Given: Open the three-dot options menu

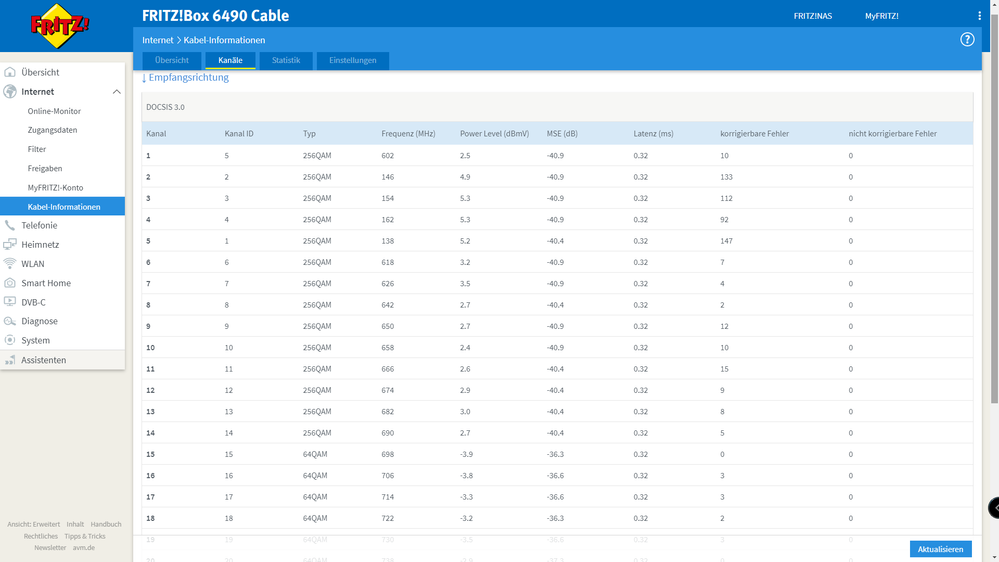Looking at the screenshot, I should [x=979, y=16].
